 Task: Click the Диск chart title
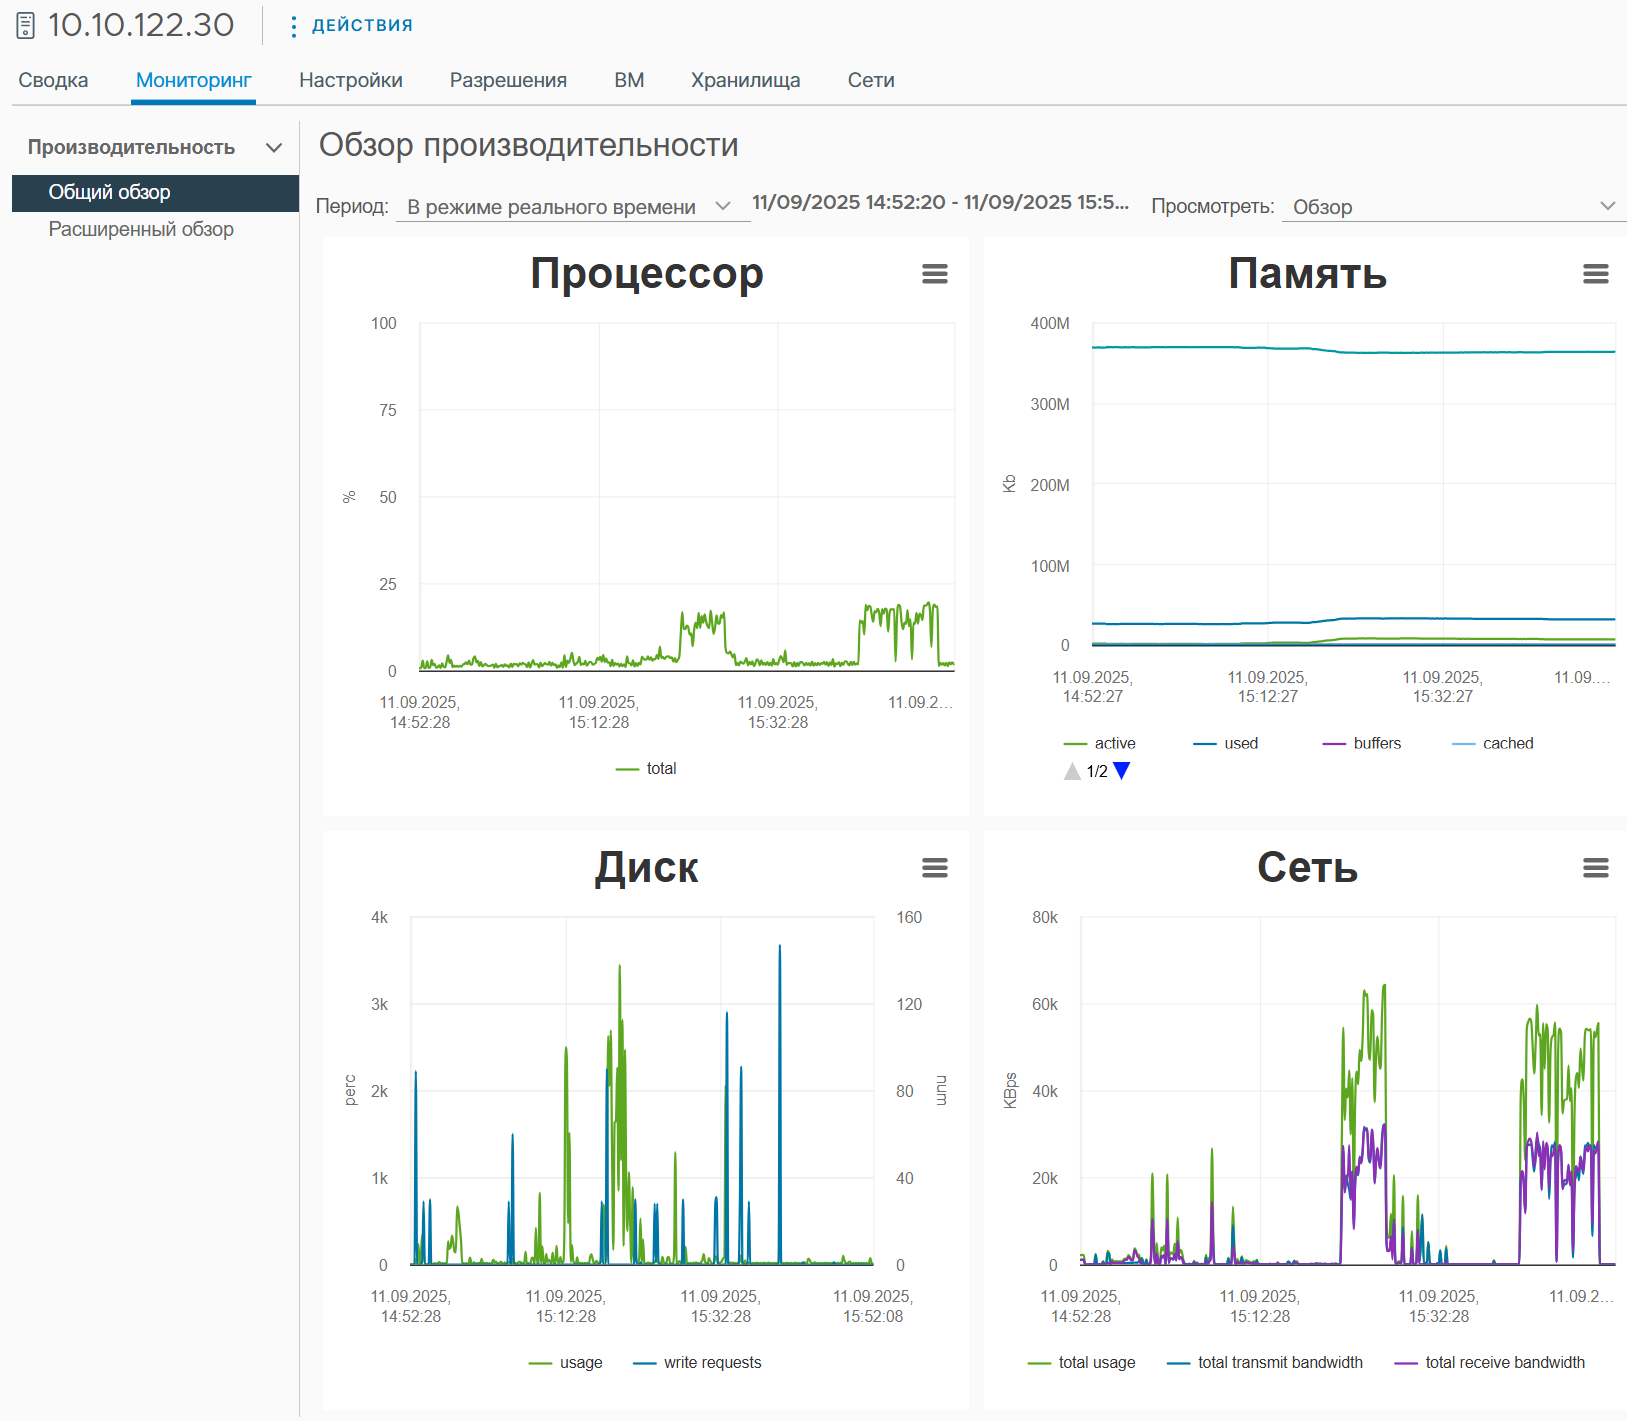[x=647, y=867]
